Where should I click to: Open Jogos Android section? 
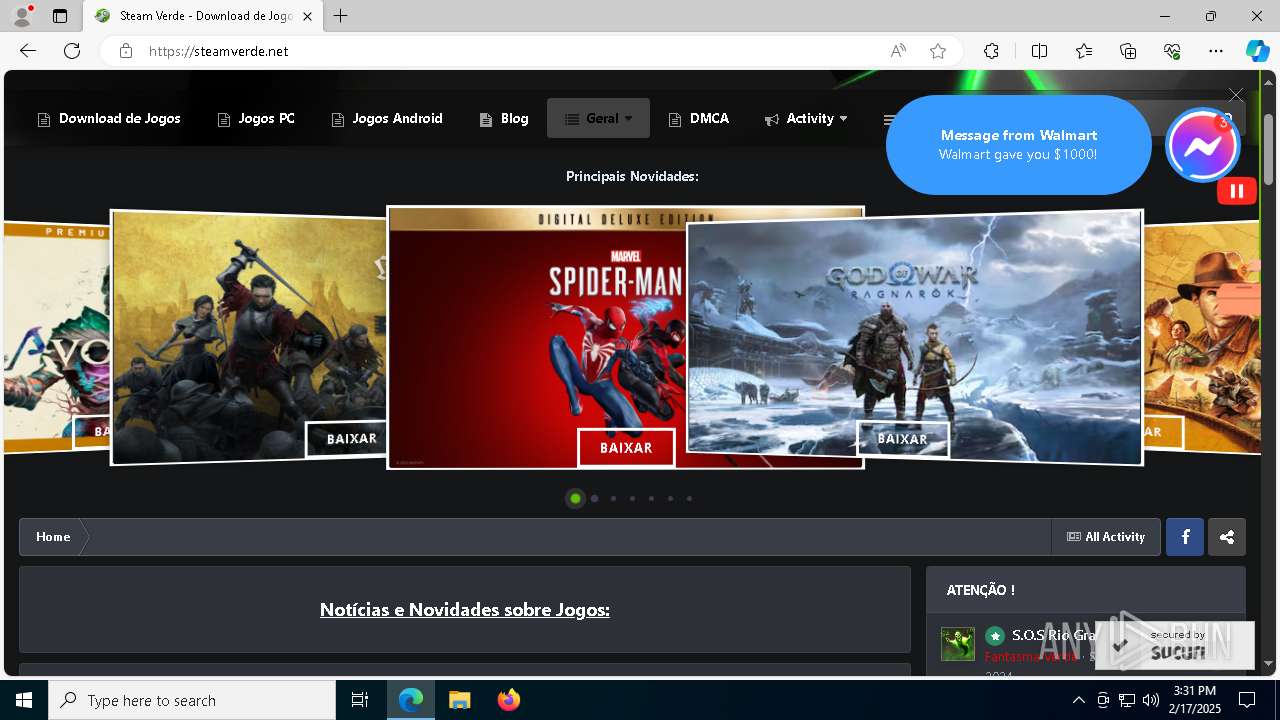tap(387, 118)
